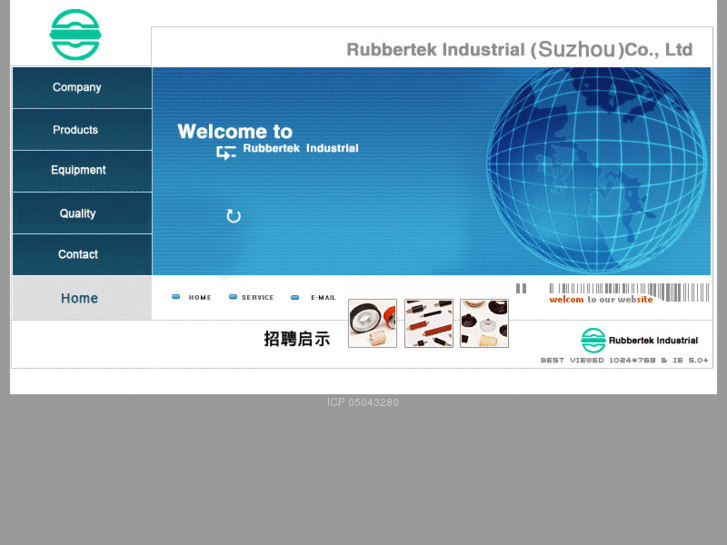
Task: Click the SERVICE link below the banner
Action: coord(257,297)
